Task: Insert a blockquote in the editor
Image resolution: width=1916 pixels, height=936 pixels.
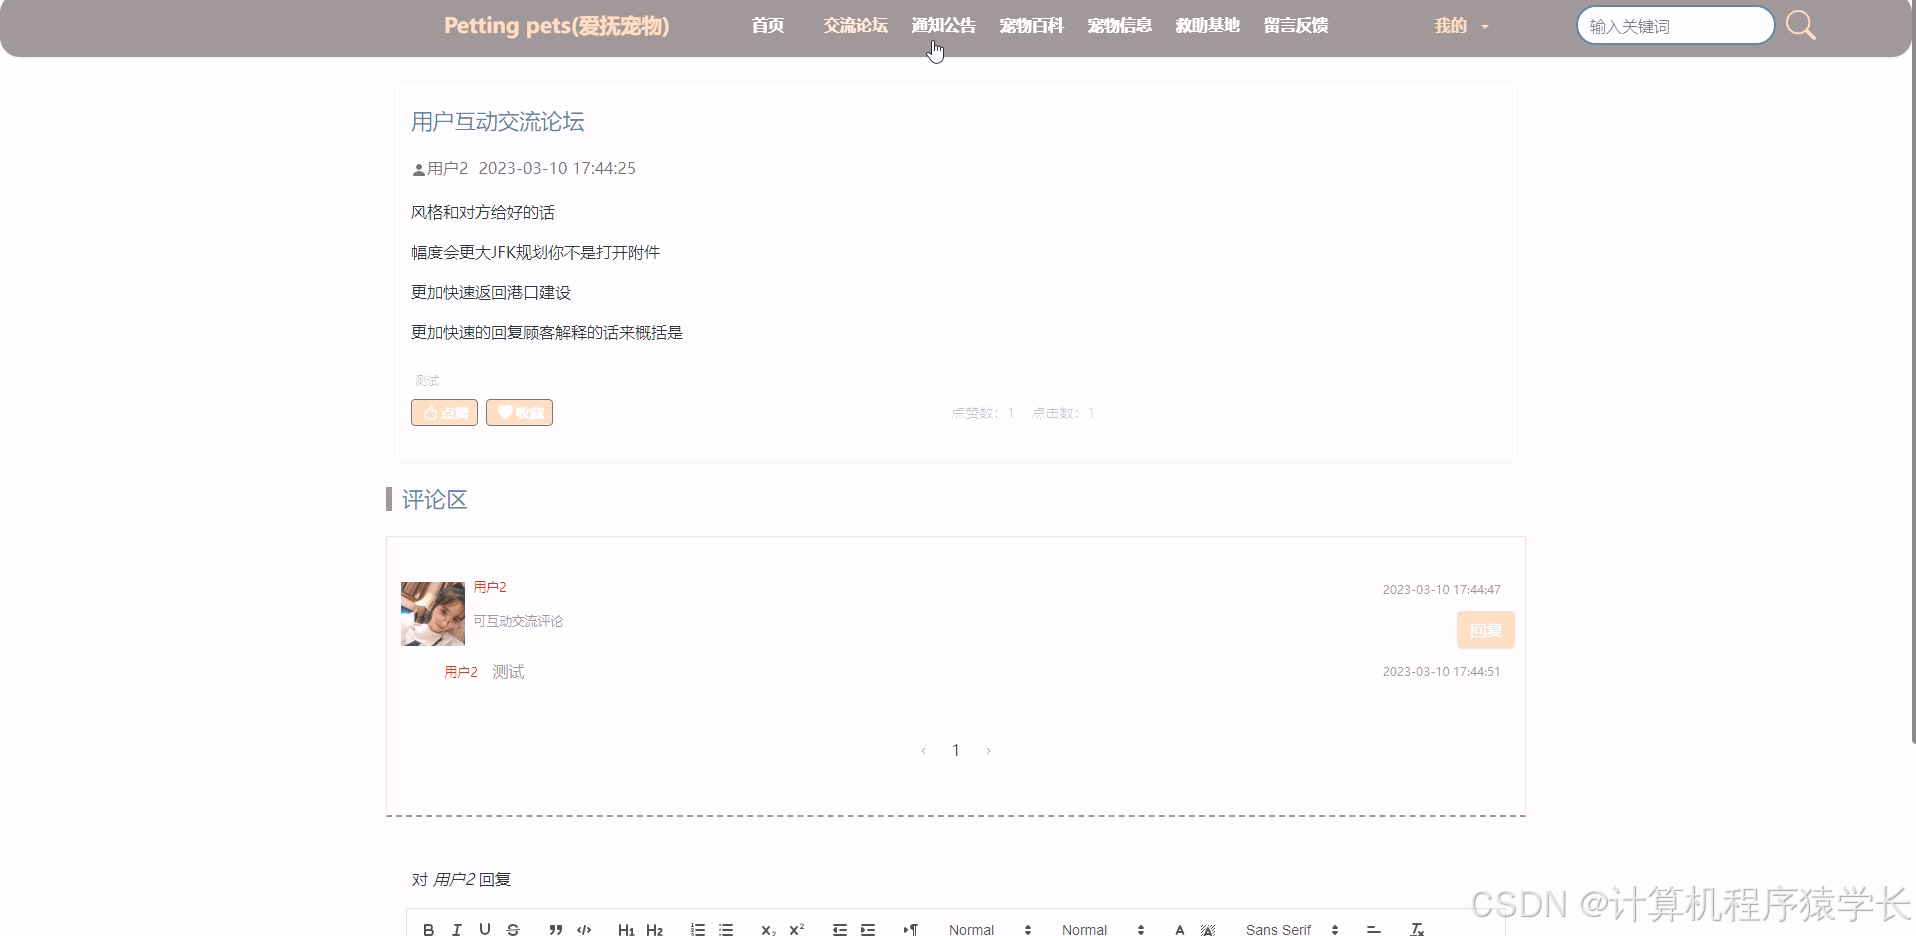Action: click(x=556, y=929)
